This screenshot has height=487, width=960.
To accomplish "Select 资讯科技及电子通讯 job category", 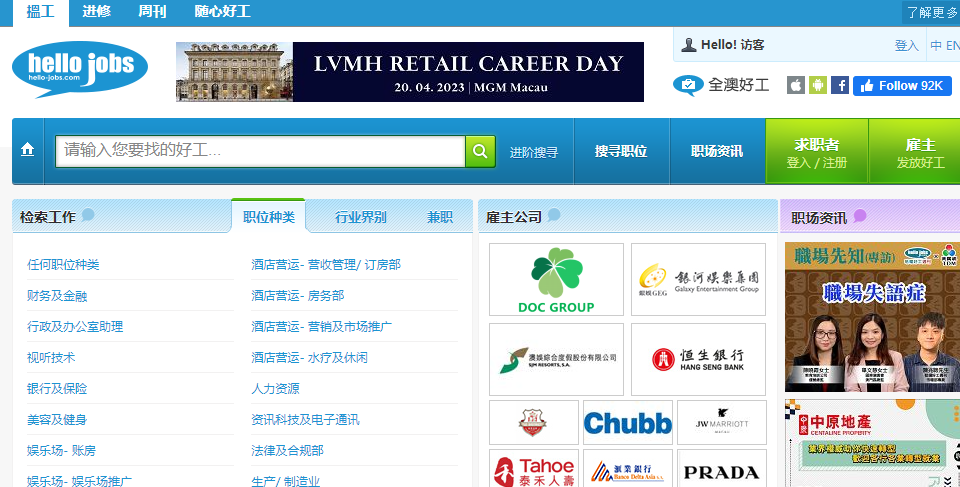I will tap(305, 420).
